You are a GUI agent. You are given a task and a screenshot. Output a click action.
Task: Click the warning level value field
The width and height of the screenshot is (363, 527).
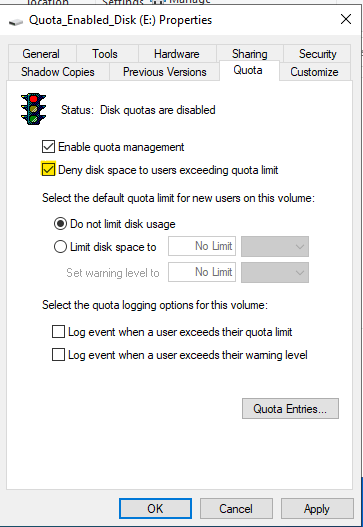point(202,272)
